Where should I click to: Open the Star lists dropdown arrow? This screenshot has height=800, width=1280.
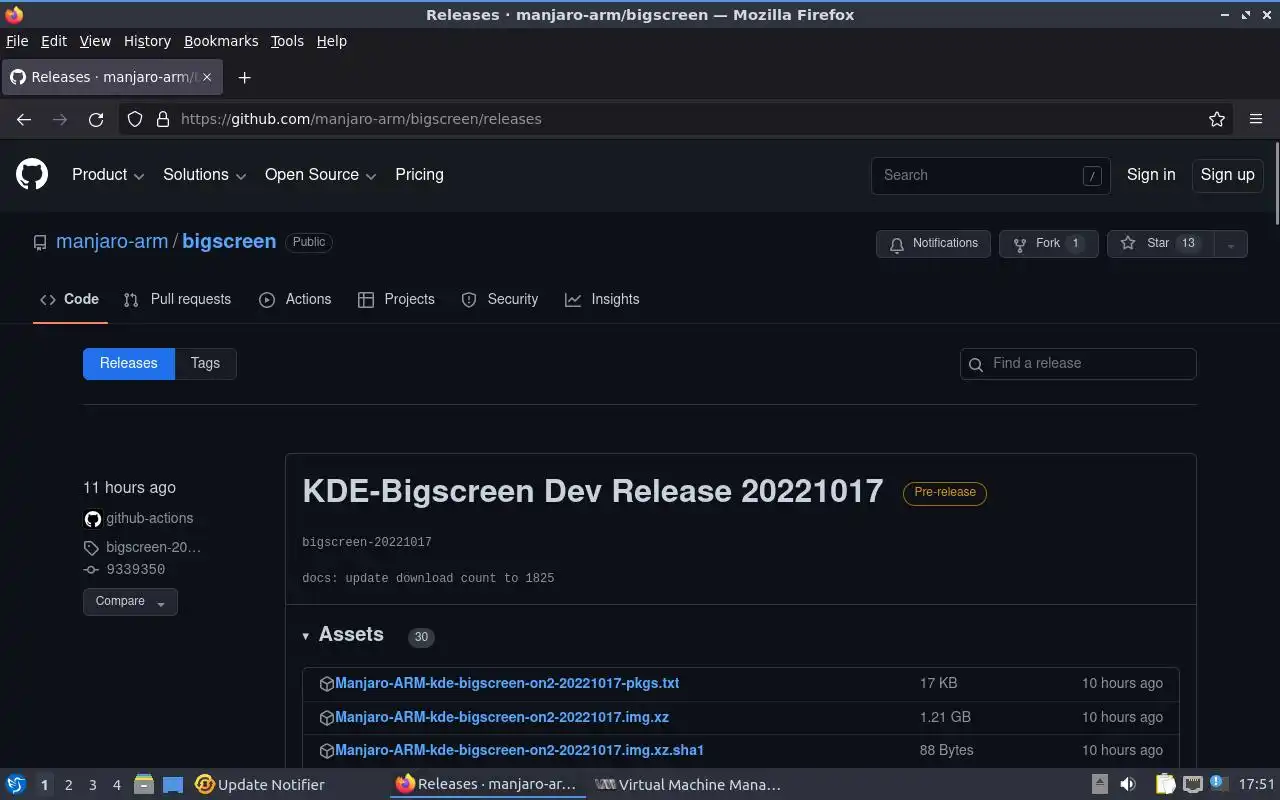click(x=1231, y=244)
